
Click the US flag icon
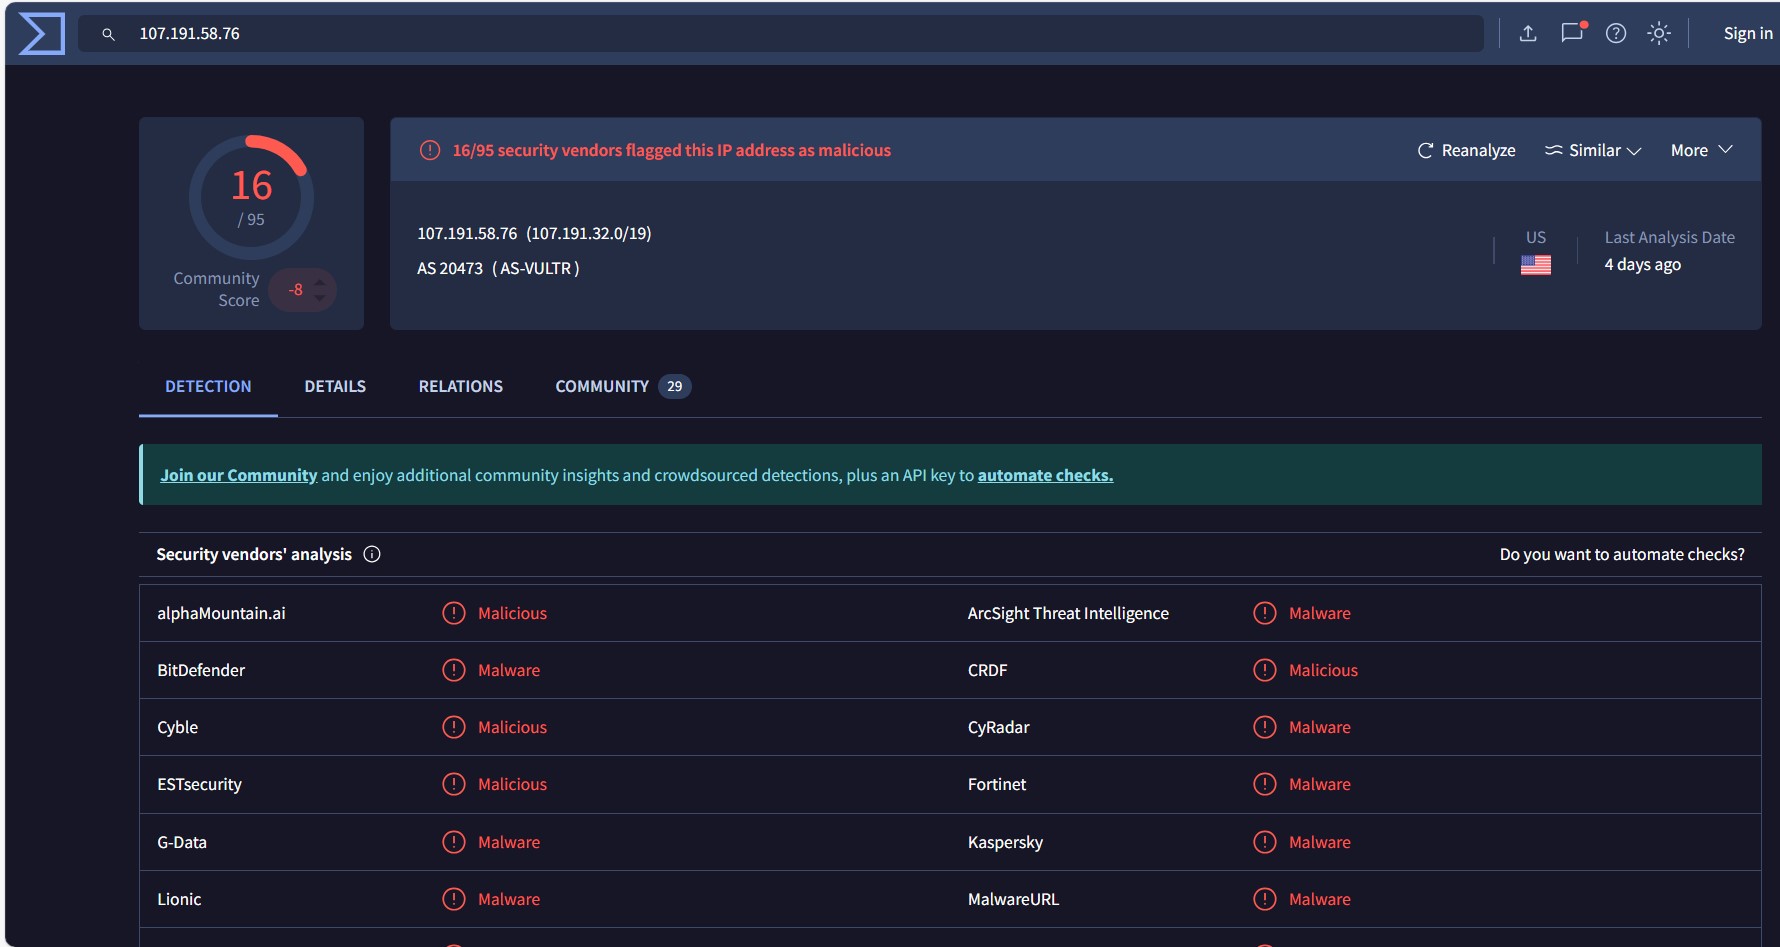pos(1536,265)
